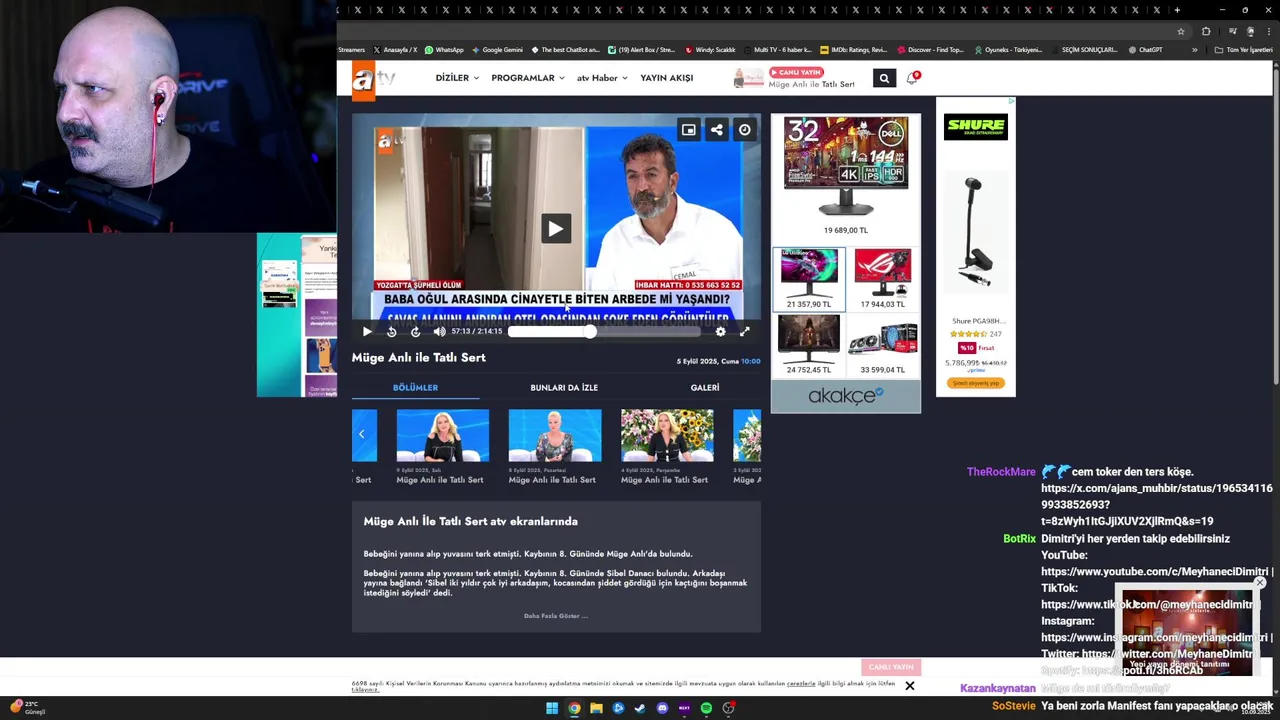
Task: Switch to the BUNLARI DA İZLE tab
Action: click(x=564, y=387)
